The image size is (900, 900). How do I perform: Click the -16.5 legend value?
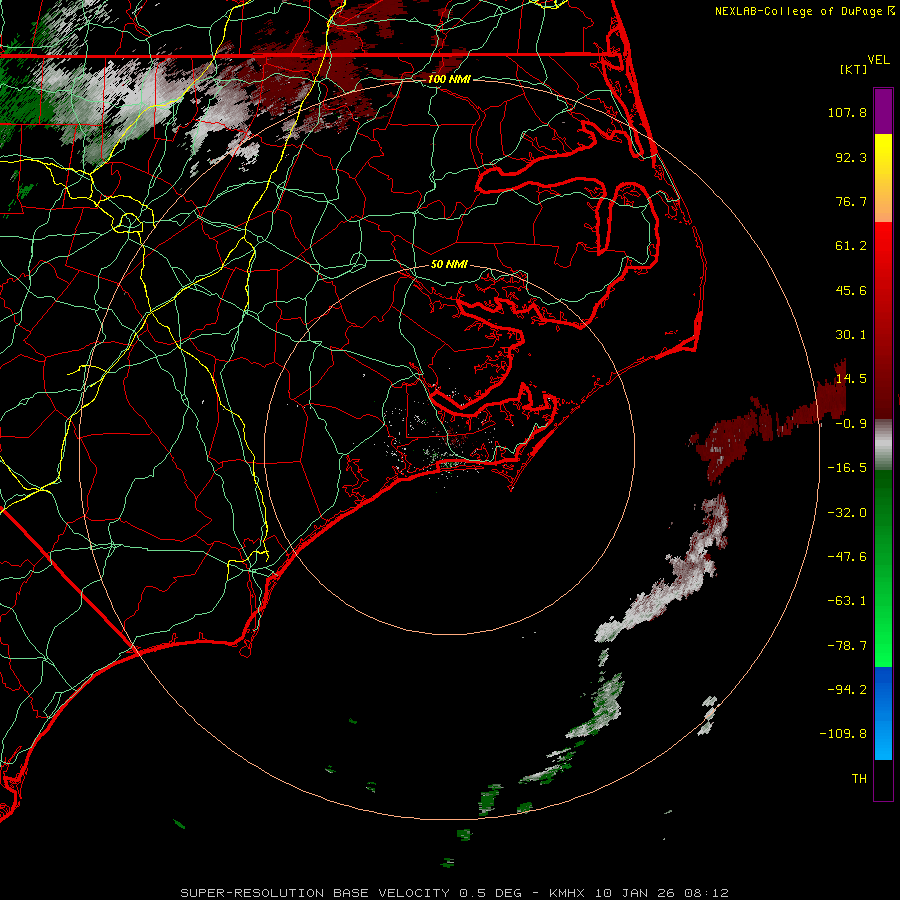point(847,468)
